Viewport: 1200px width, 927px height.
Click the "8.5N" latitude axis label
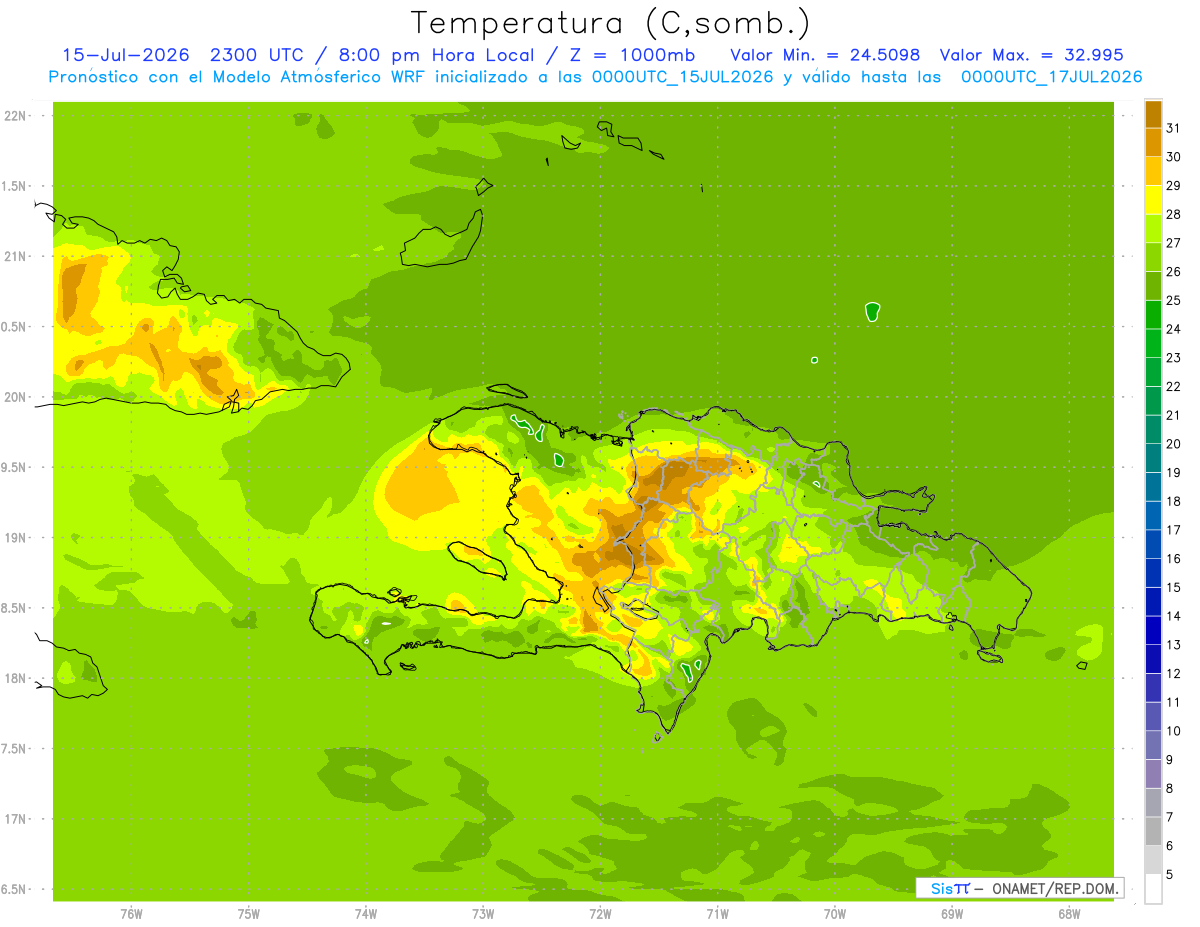pyautogui.click(x=15, y=608)
